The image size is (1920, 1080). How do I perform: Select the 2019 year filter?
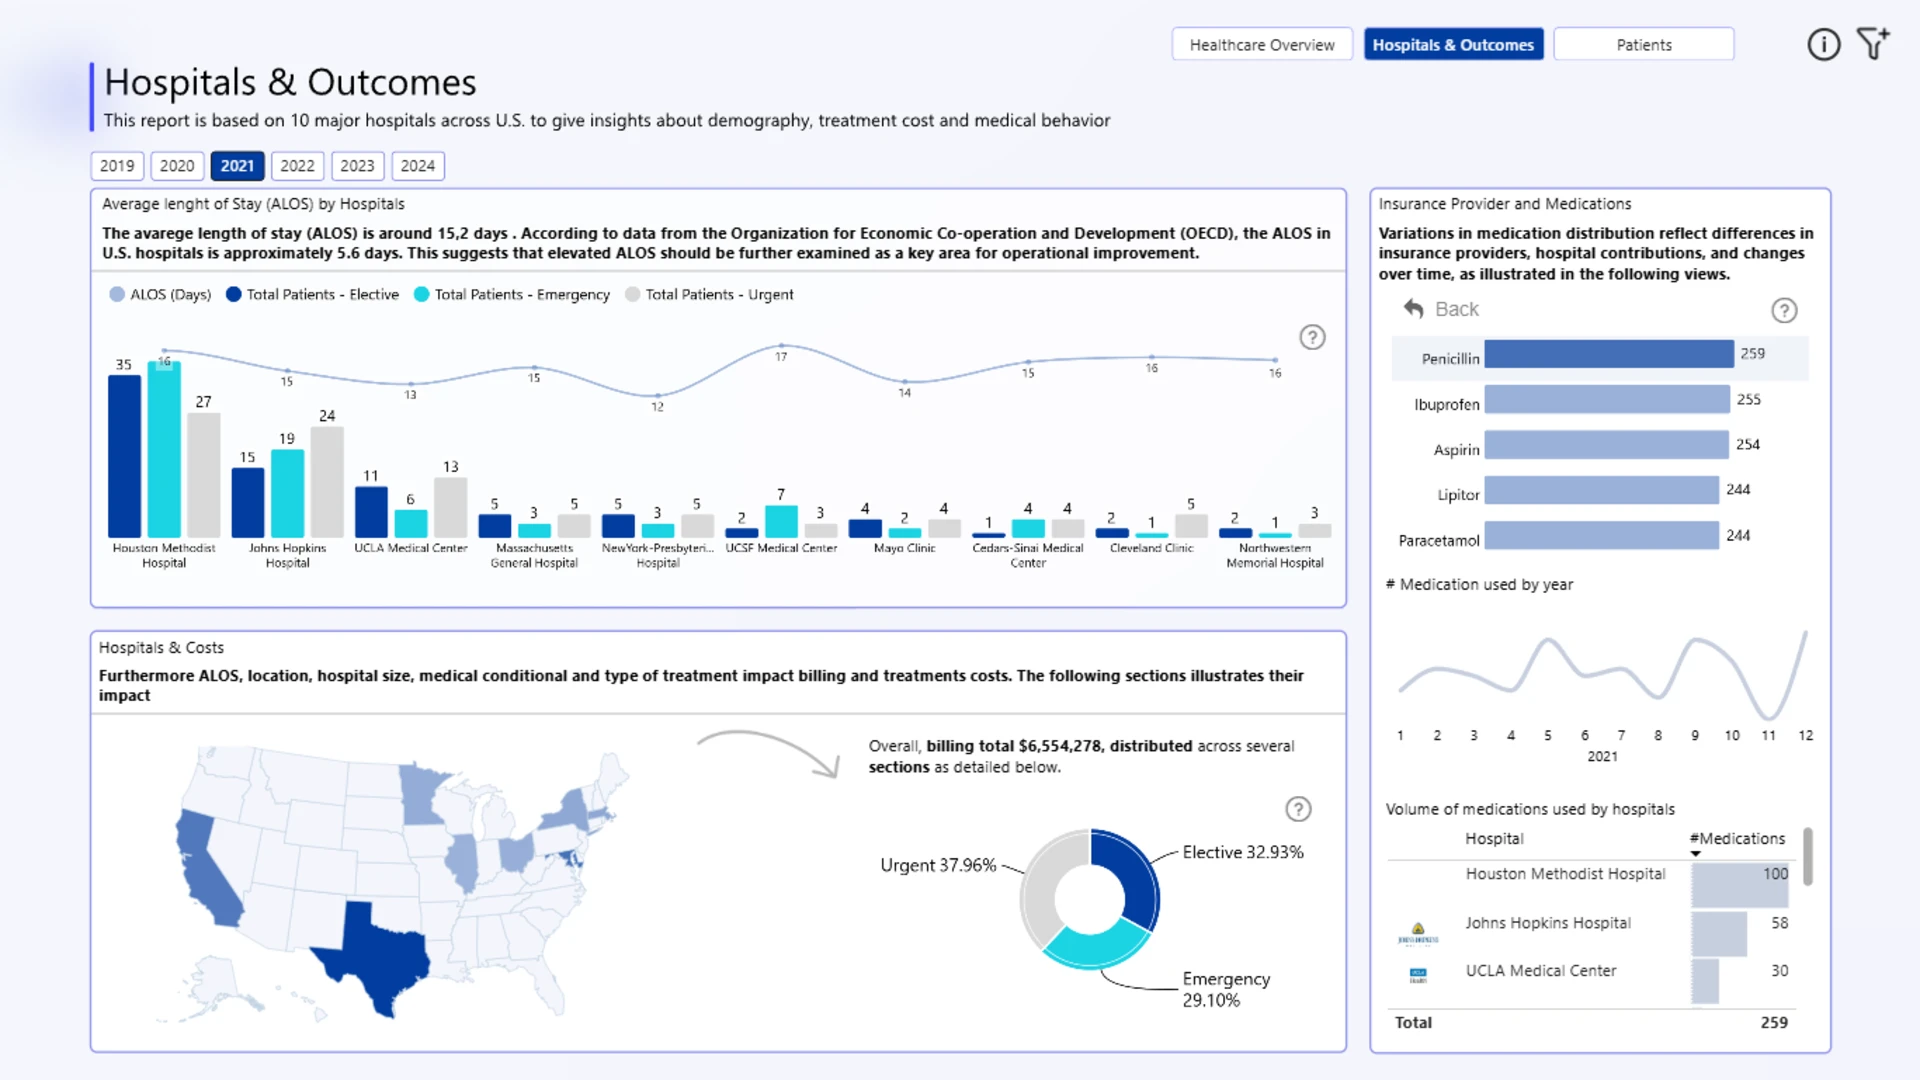[117, 166]
